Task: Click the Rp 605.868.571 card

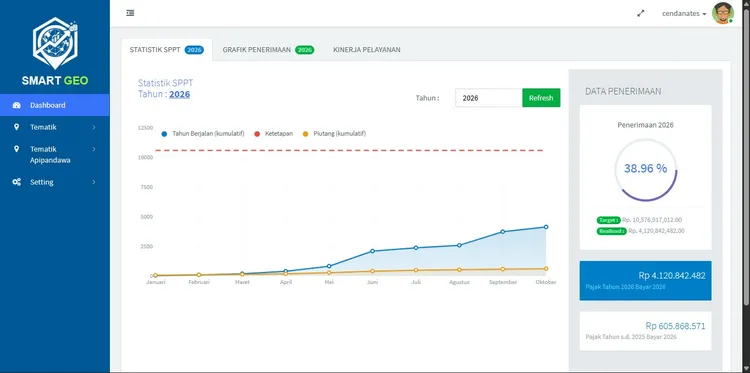Action: coord(645,331)
